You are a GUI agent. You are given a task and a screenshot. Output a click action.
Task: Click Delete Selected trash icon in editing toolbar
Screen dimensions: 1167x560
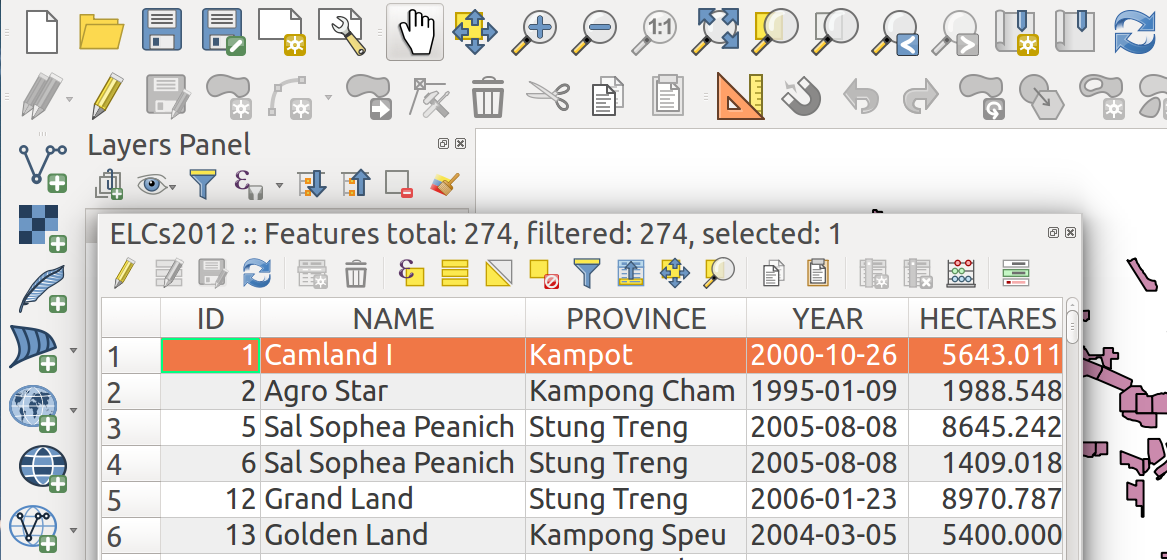pos(487,97)
